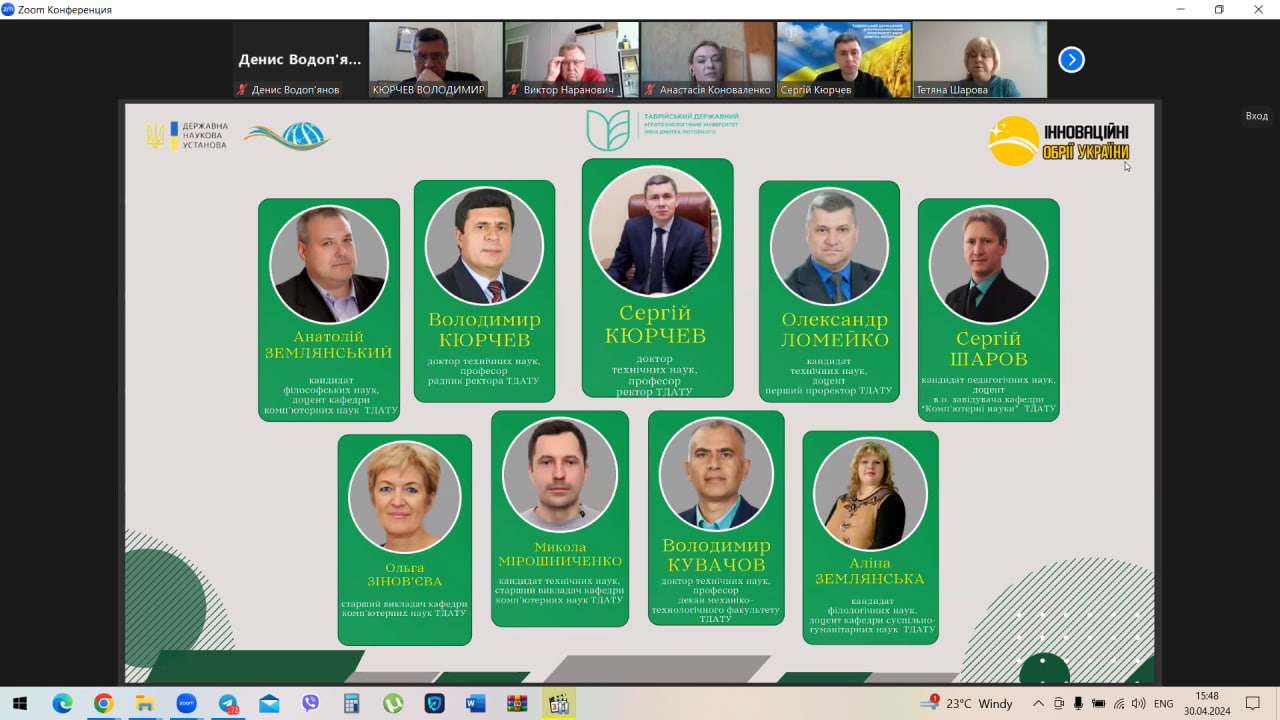Screen dimensions: 1280x720
Task: Open Денис Водоп'янов participant video tile
Action: (300, 60)
